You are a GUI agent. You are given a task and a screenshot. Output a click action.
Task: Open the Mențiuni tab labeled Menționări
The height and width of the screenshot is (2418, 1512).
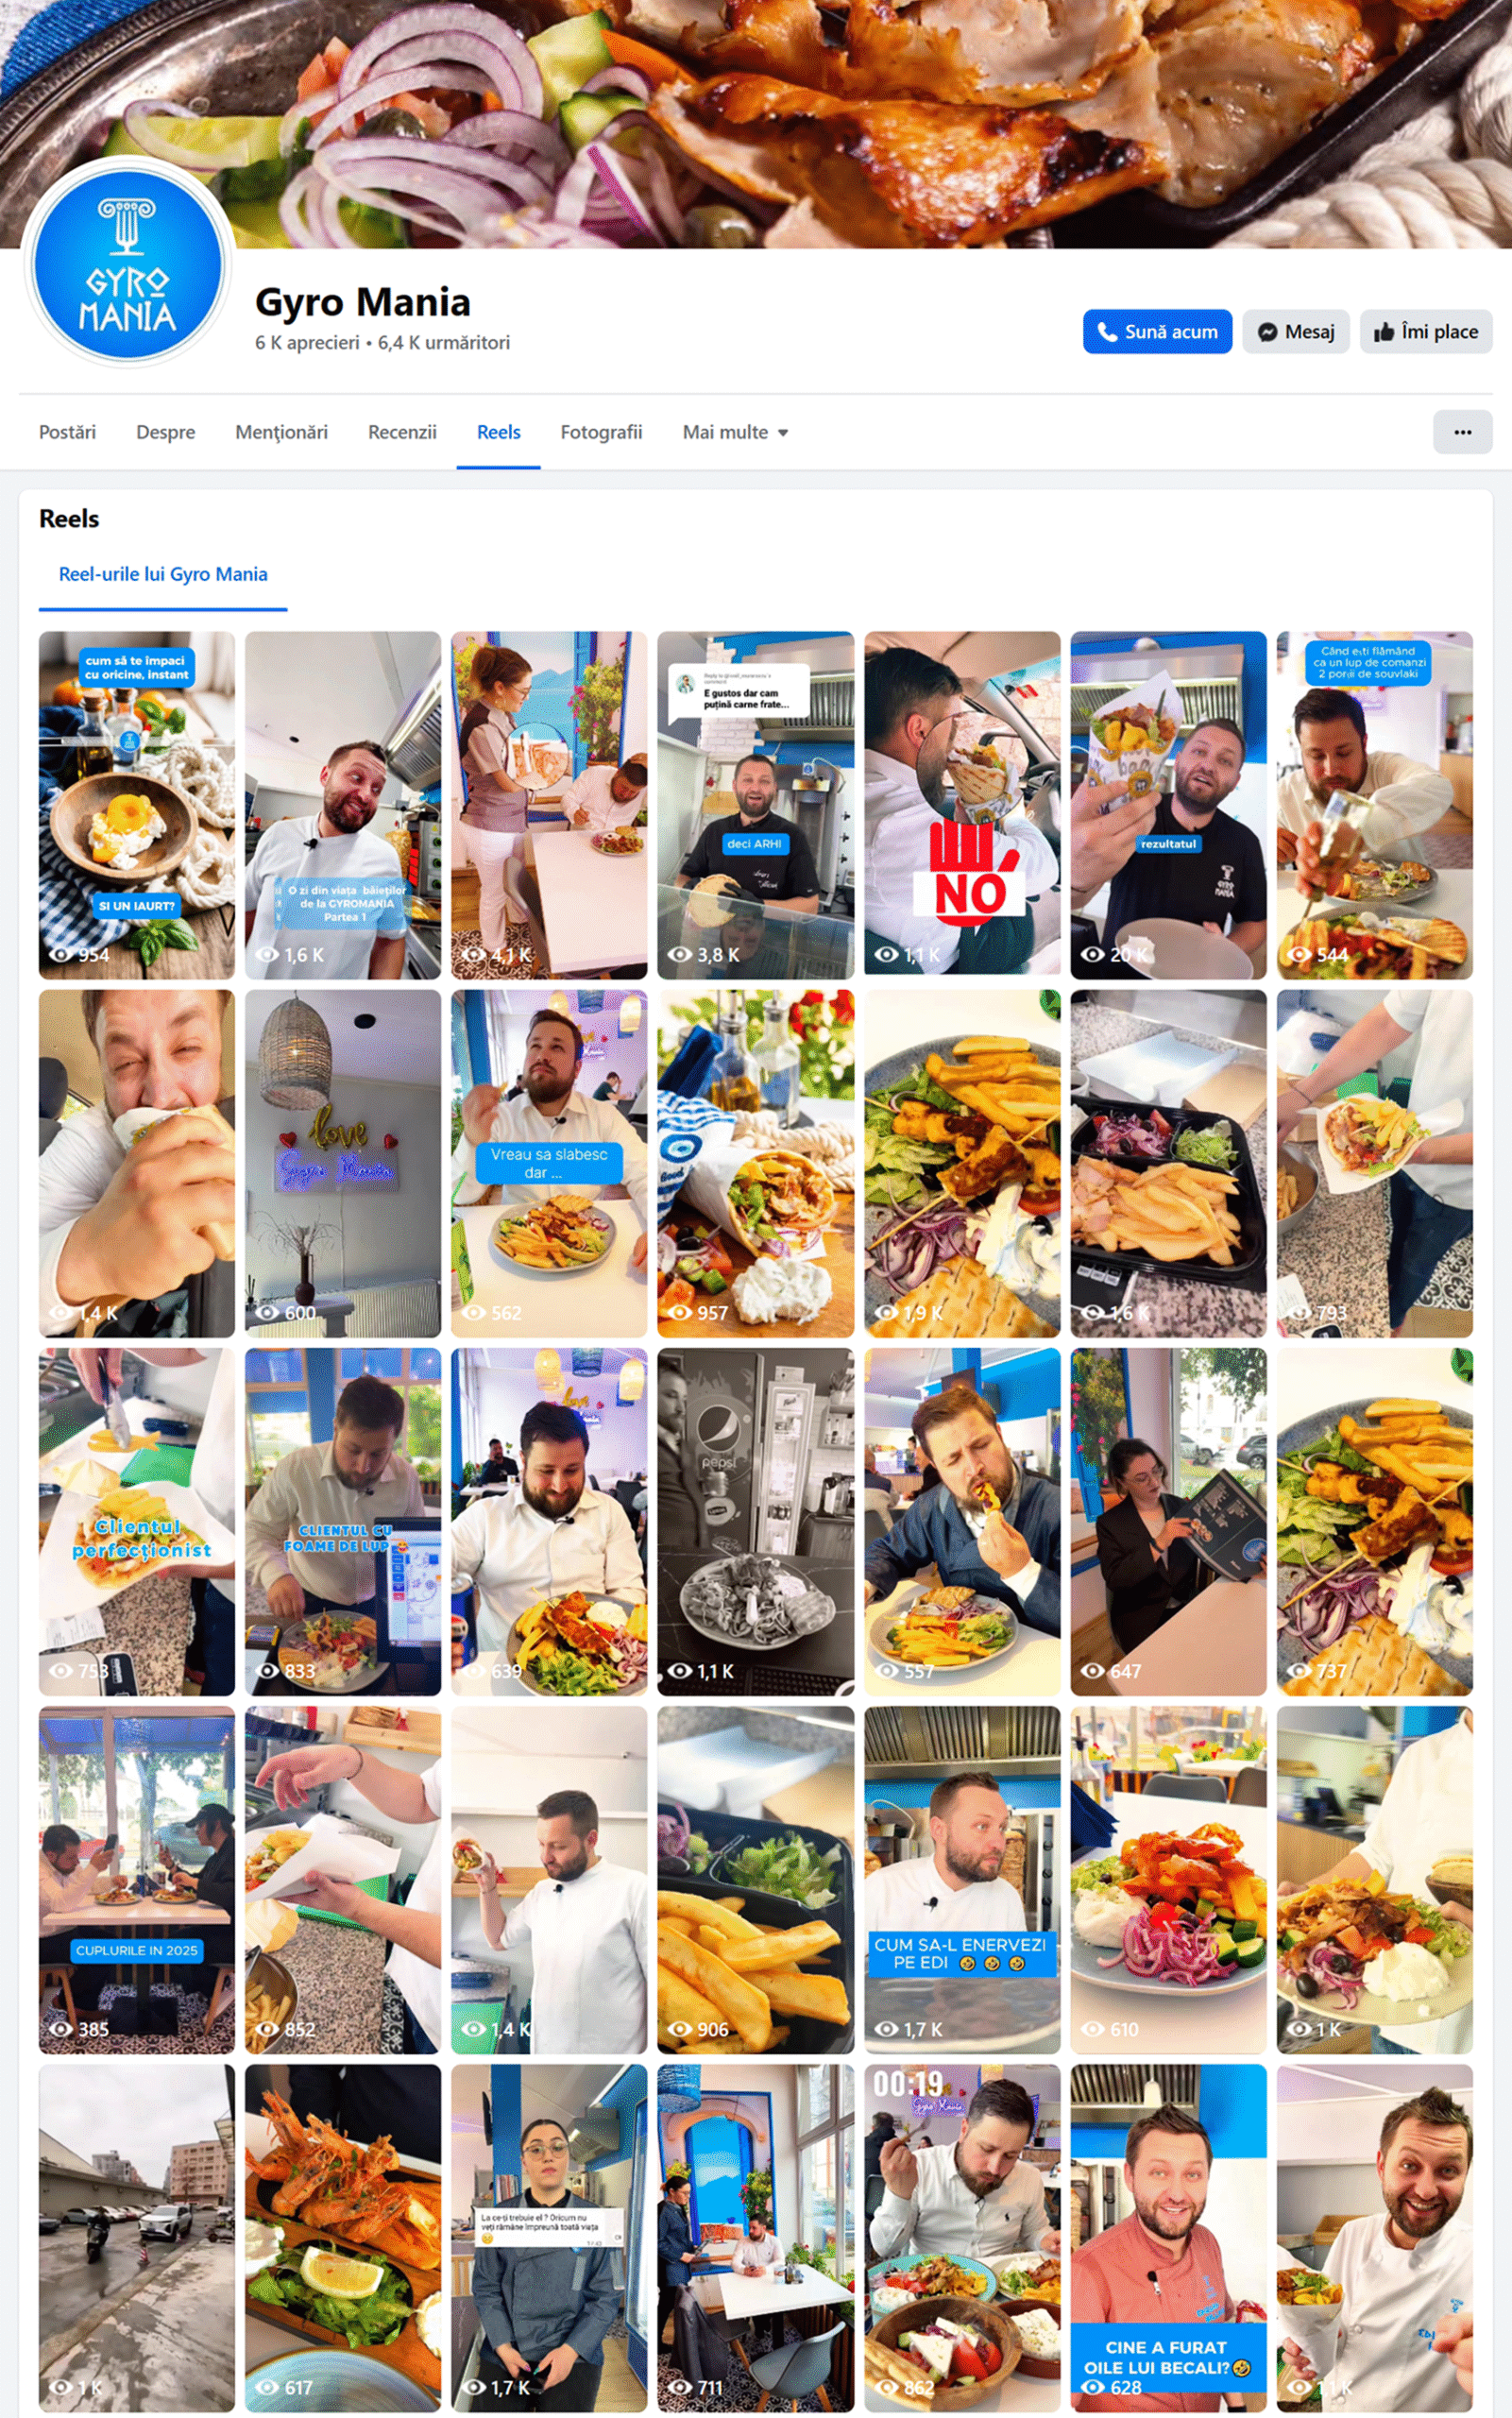pos(281,432)
